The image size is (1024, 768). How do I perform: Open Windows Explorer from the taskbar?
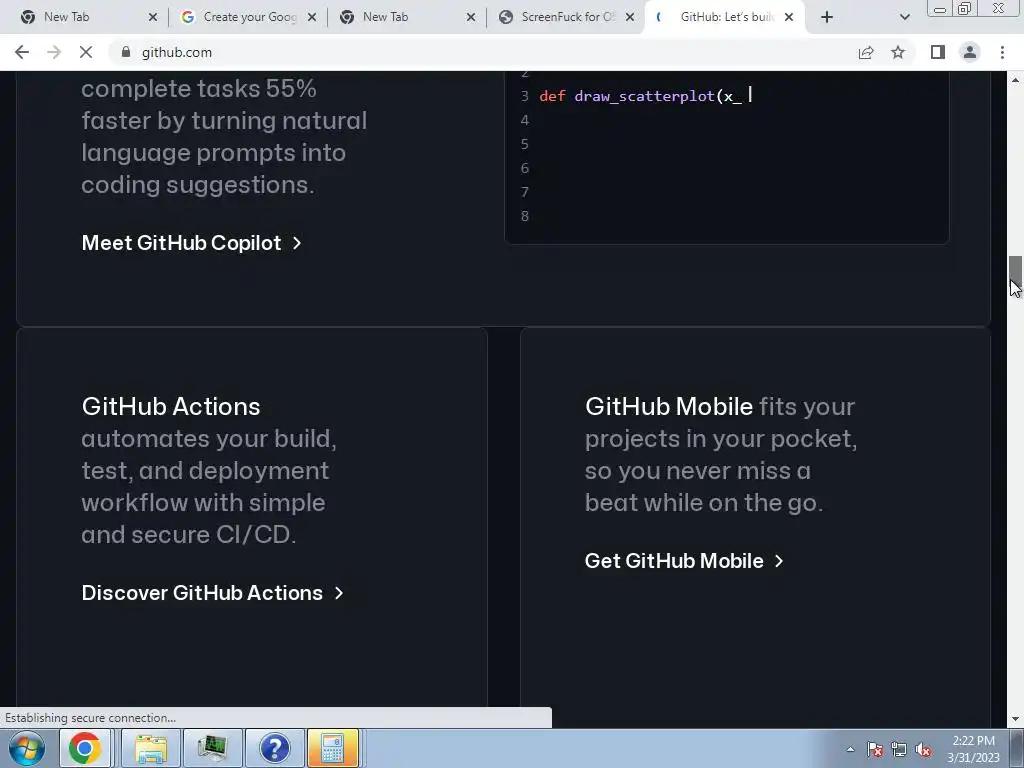click(150, 748)
